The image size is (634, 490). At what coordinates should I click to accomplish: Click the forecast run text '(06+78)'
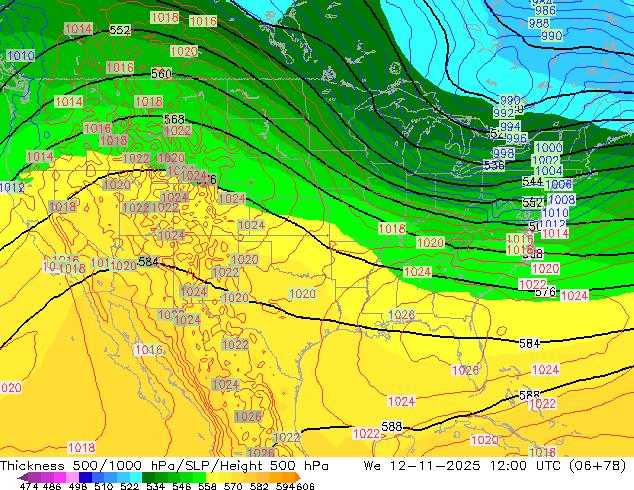point(598,466)
